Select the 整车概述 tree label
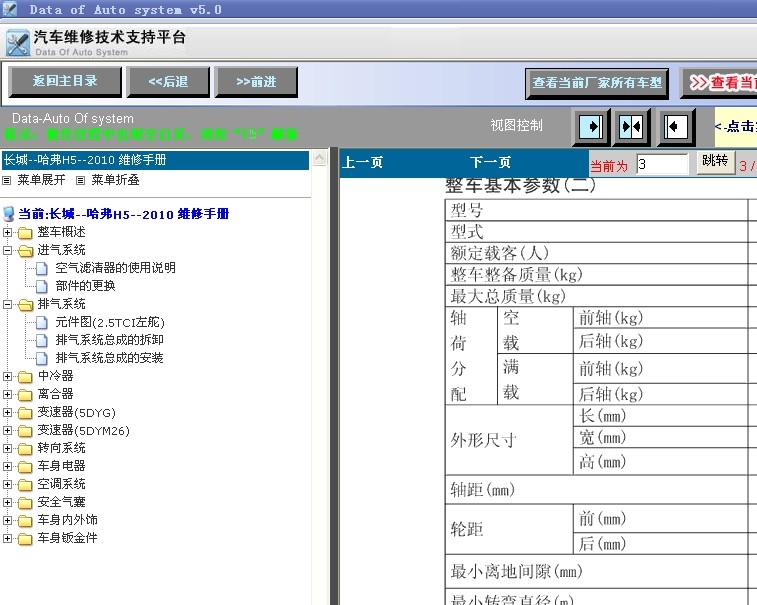The width and height of the screenshot is (757, 605). coord(61,232)
